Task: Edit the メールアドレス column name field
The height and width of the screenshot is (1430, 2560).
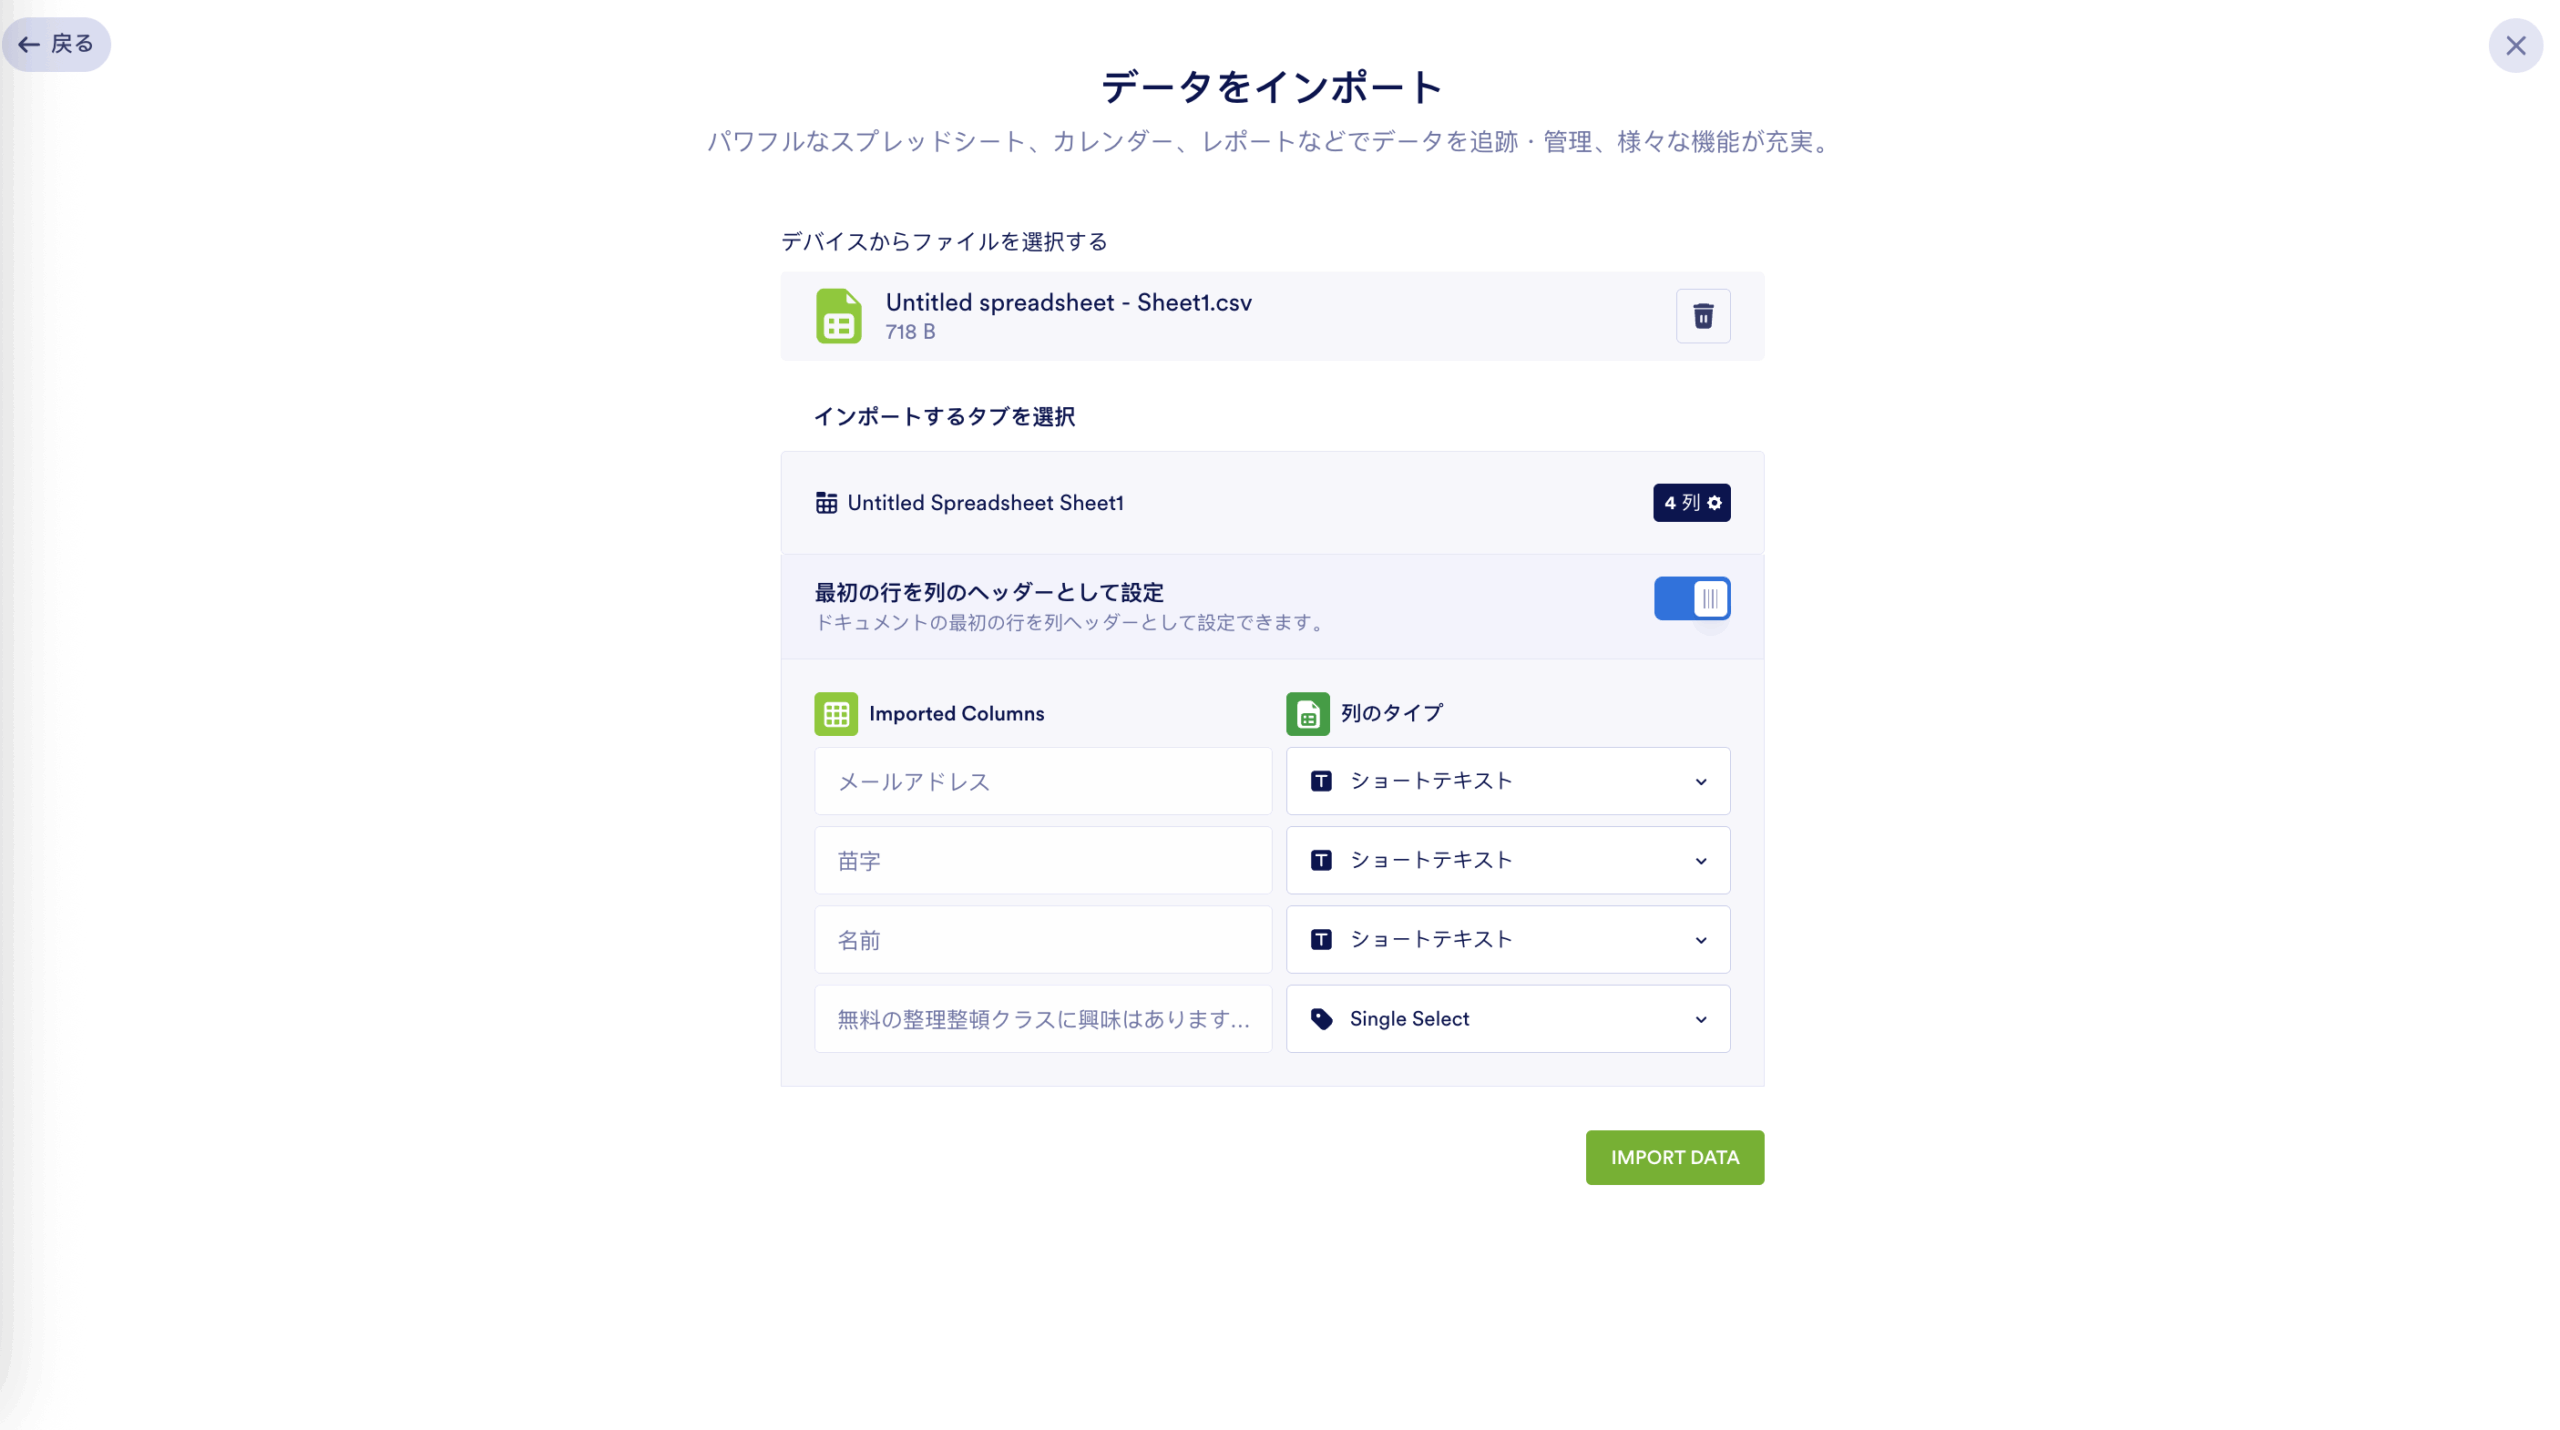Action: [1043, 781]
